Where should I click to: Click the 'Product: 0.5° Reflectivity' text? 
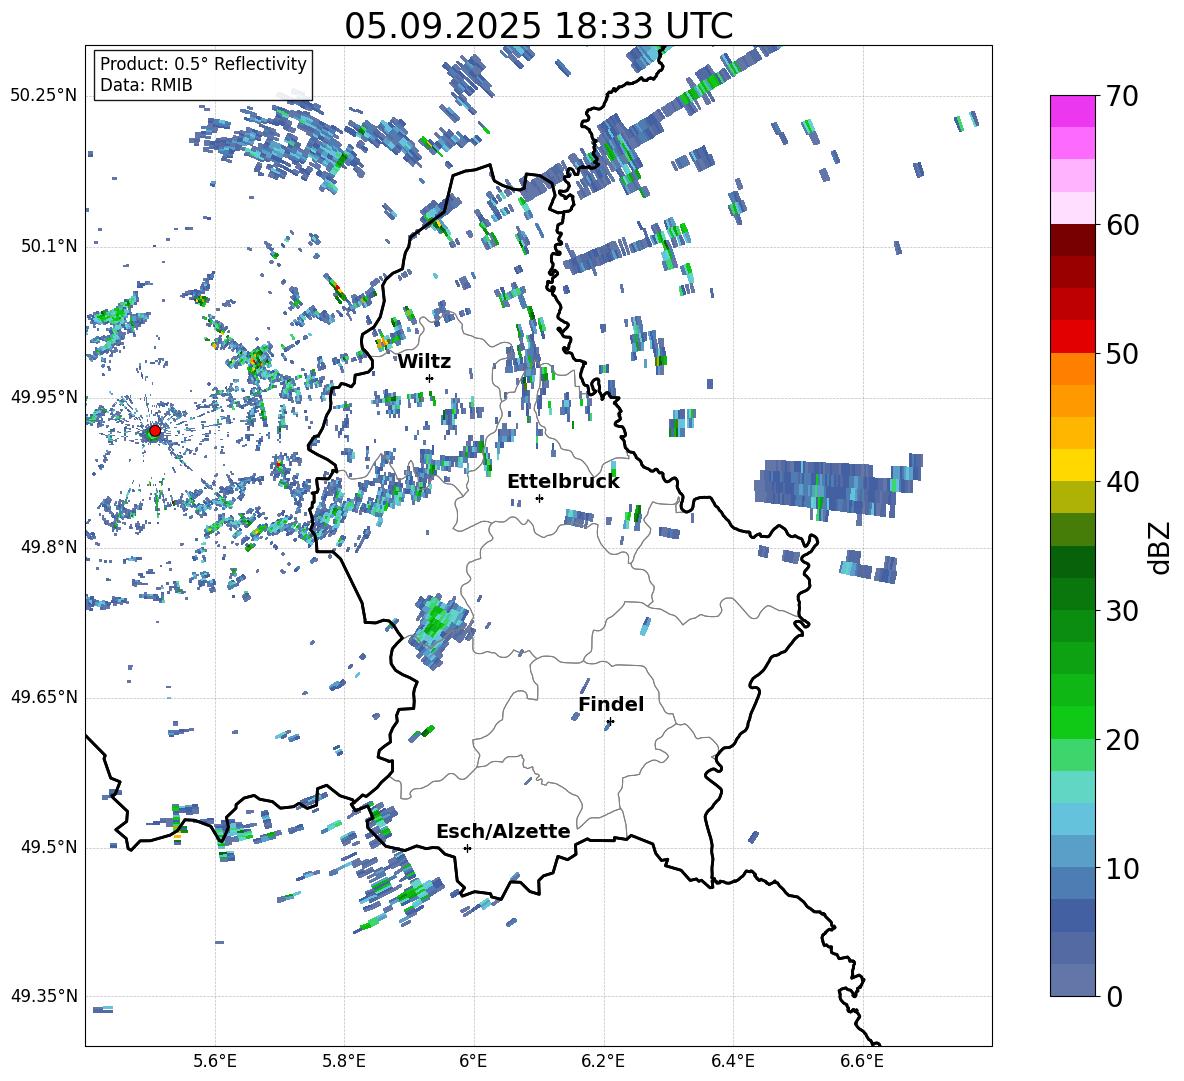point(203,63)
